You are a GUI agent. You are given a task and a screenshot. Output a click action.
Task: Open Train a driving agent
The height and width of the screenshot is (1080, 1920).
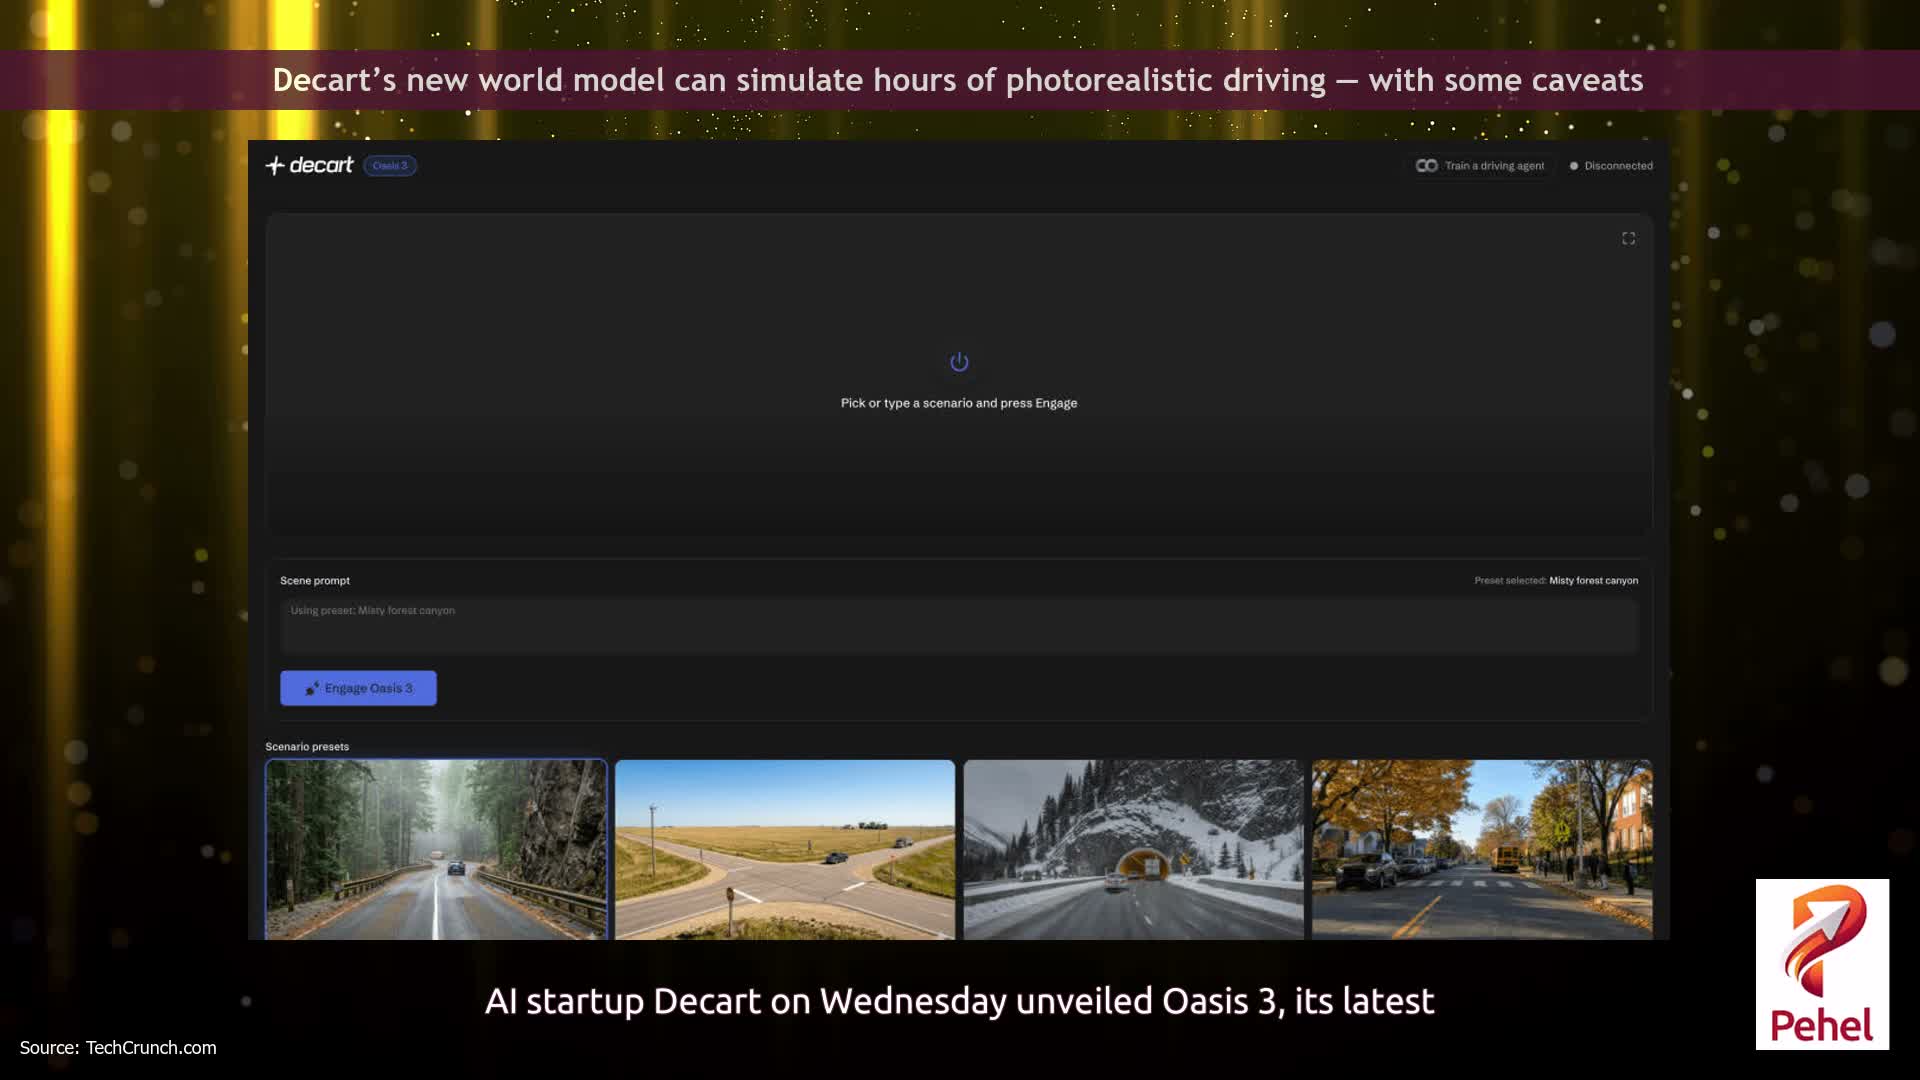coord(1480,166)
